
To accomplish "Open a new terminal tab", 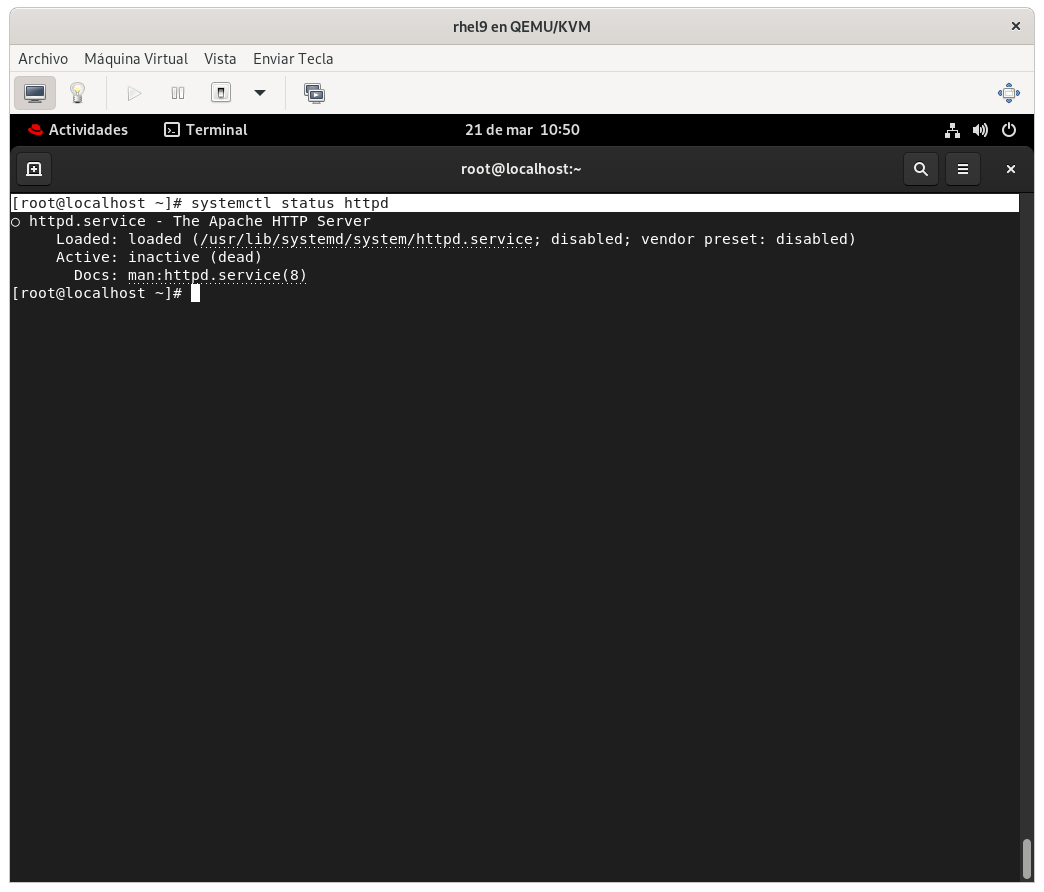I will (x=33, y=169).
